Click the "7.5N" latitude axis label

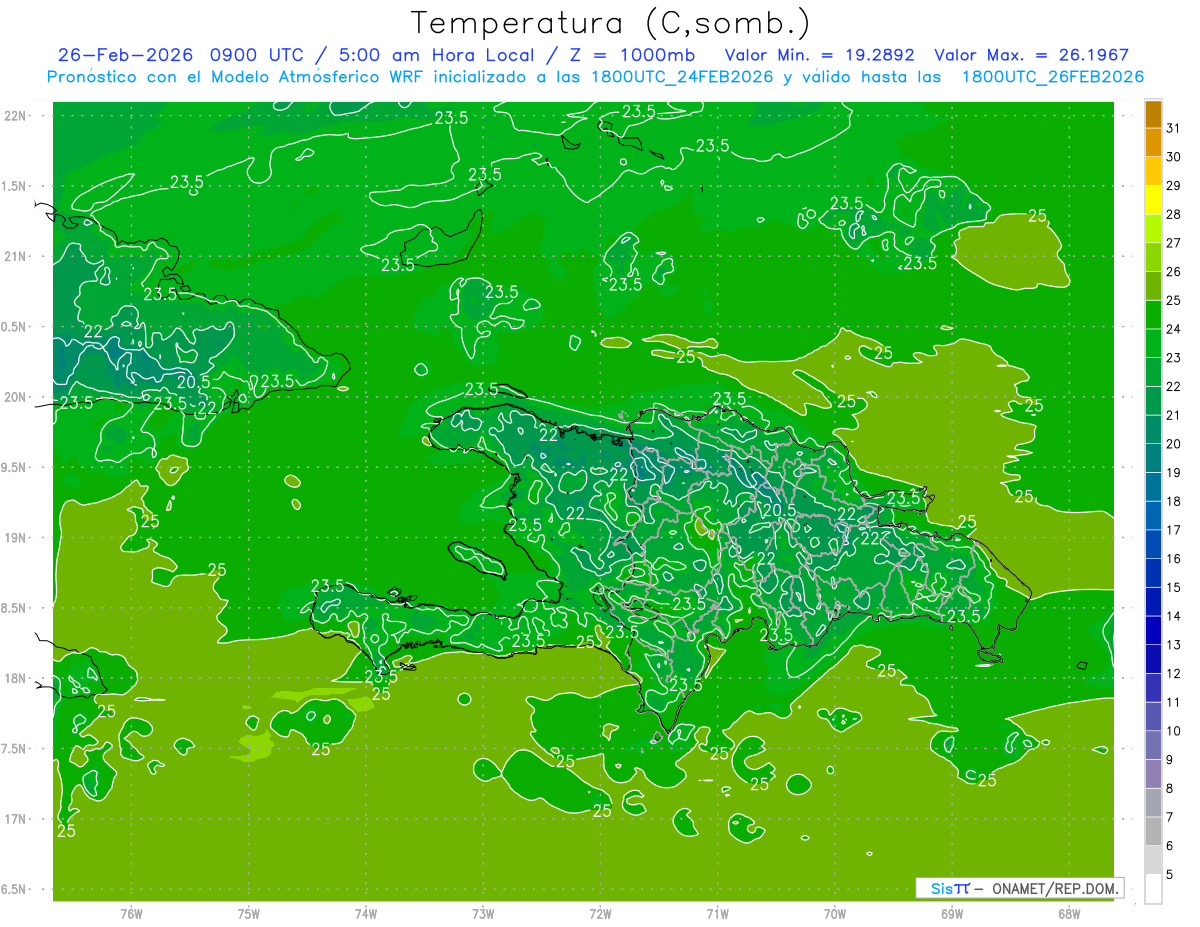coord(15,749)
